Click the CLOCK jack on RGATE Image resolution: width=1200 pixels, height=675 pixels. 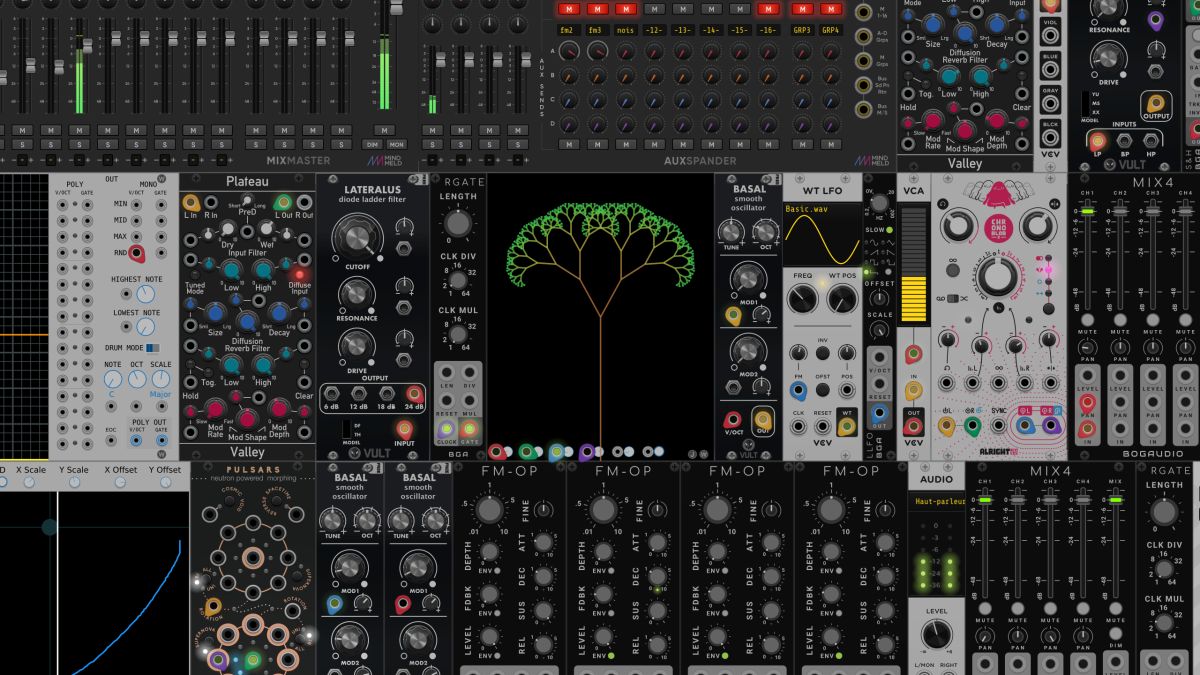pyautogui.click(x=446, y=430)
